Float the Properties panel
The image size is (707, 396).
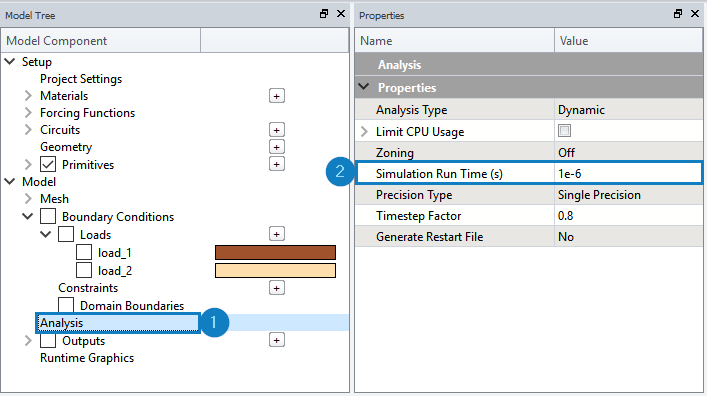pos(678,14)
